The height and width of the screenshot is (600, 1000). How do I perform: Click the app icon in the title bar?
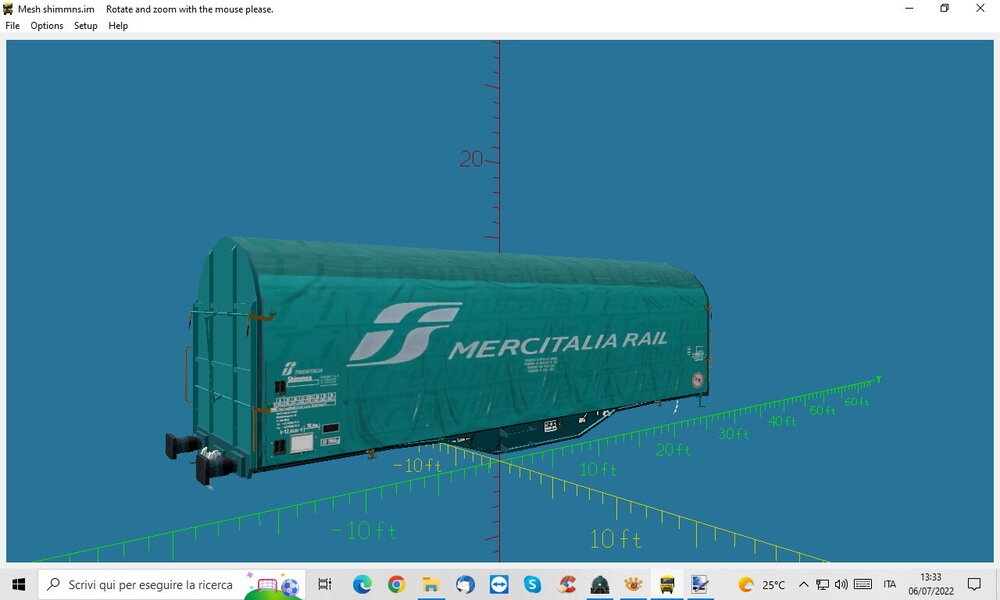click(8, 9)
